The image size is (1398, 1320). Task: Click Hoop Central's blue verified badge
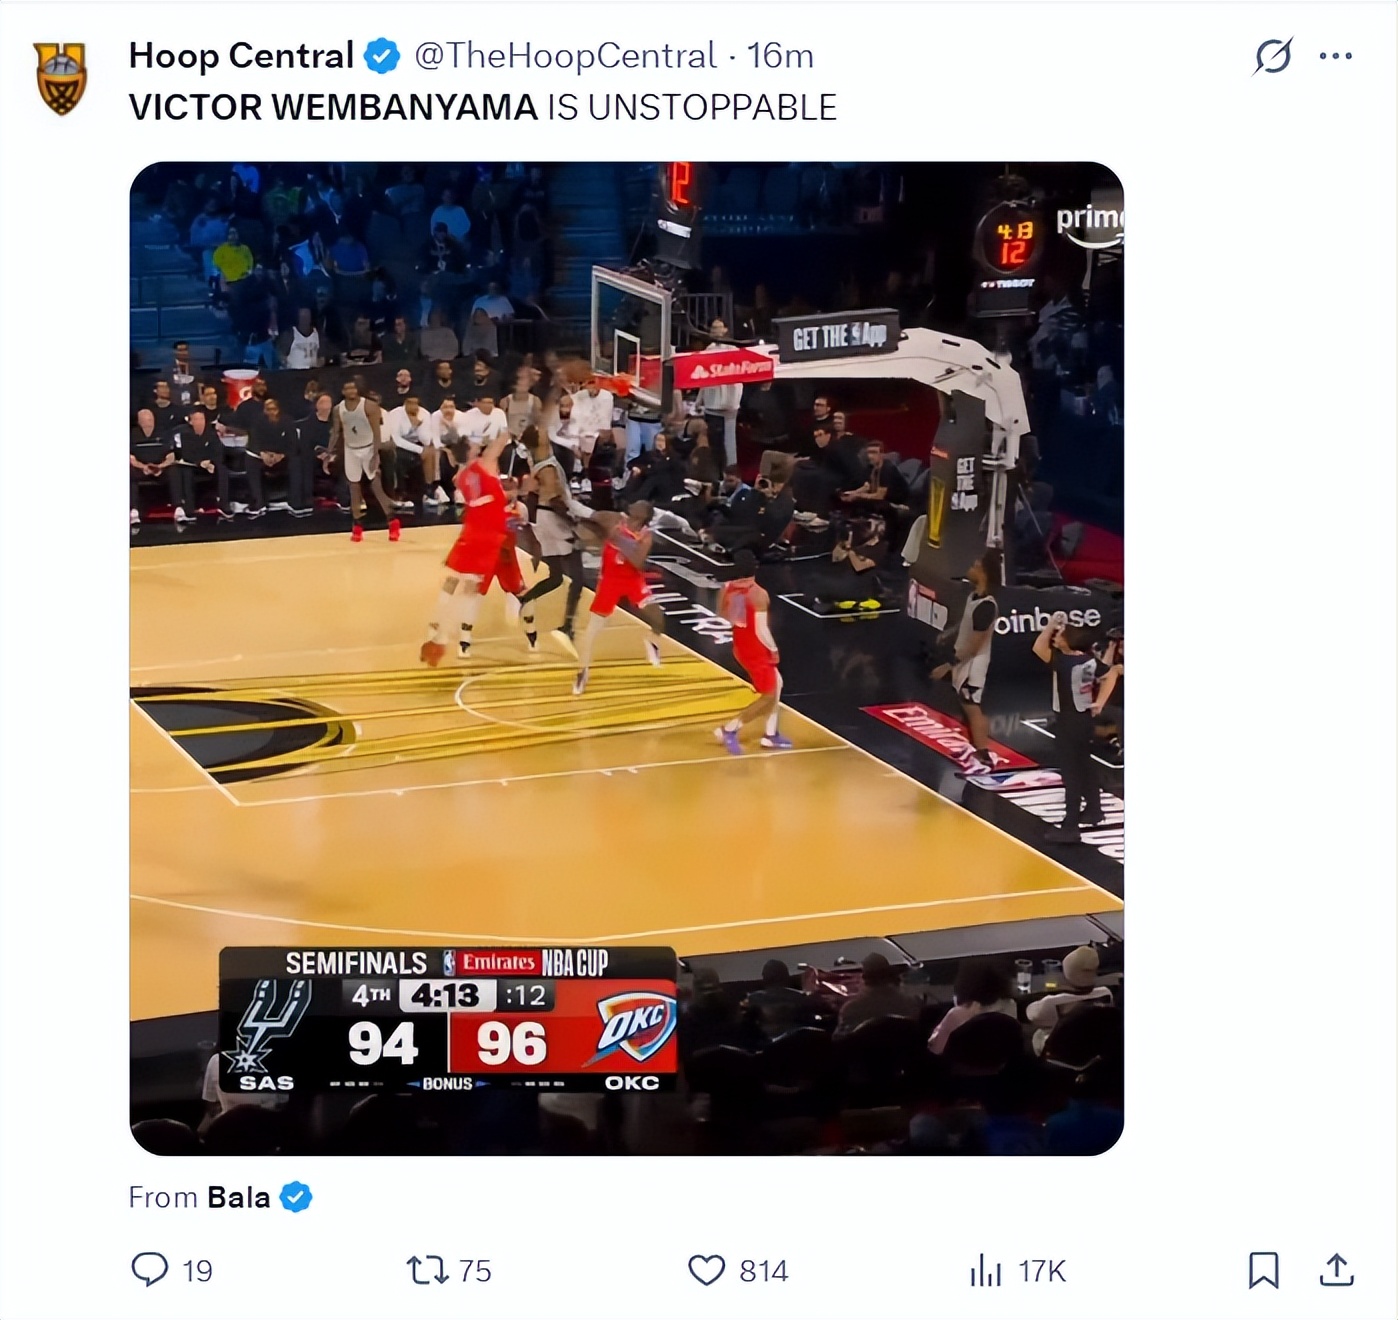(381, 56)
